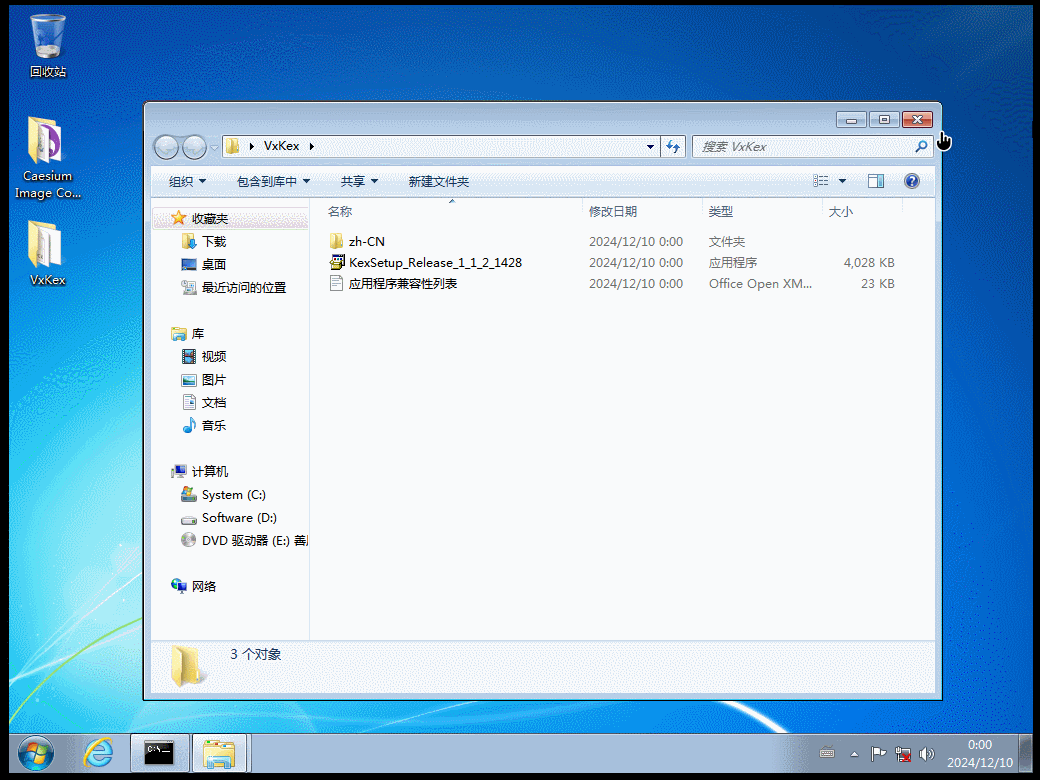Open the address bar history dropdown
This screenshot has height=780, width=1040.
pyautogui.click(x=650, y=147)
